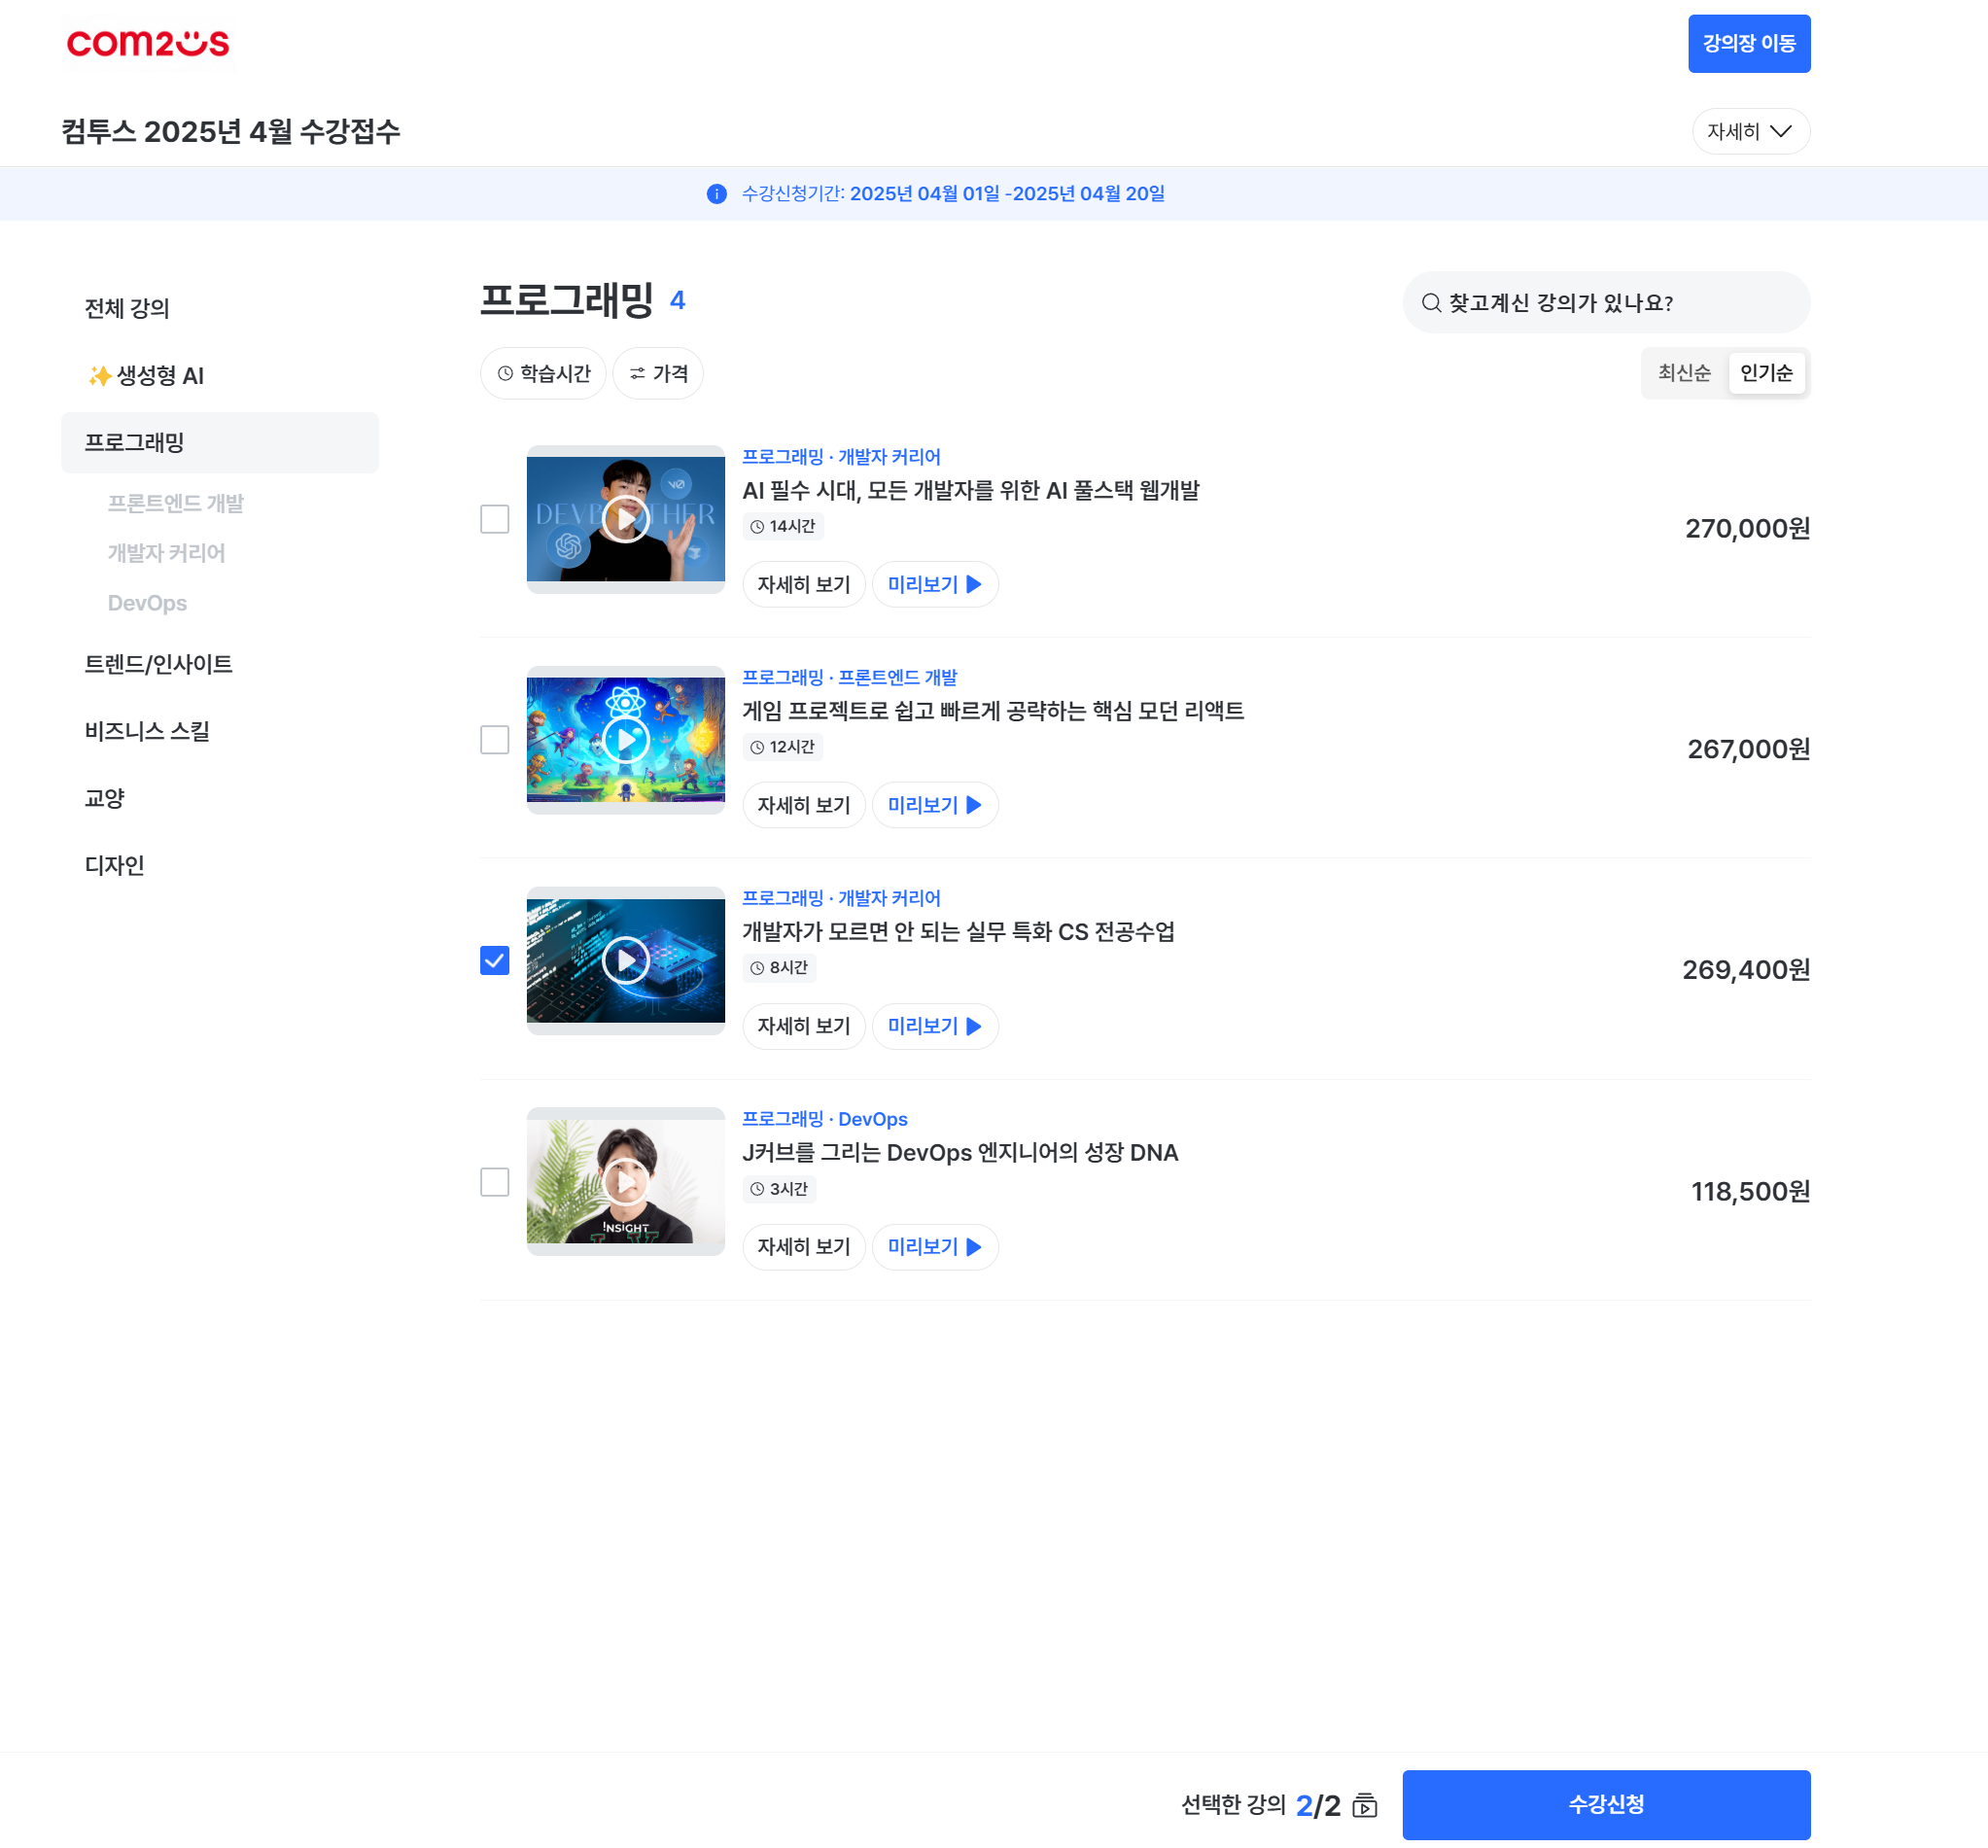The width and height of the screenshot is (1988, 1848).
Task: Click 미리보기 for DevOps 성장 DNA
Action: tap(935, 1247)
